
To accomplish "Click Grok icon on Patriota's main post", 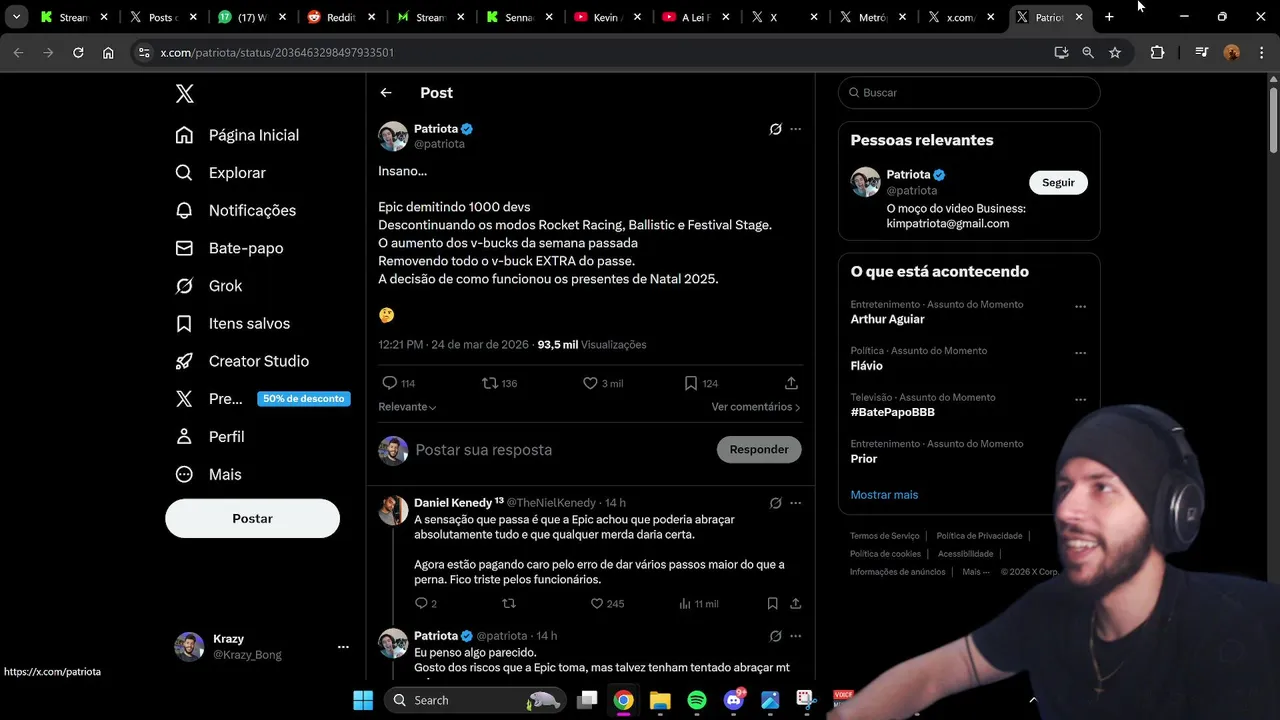I will pyautogui.click(x=775, y=129).
